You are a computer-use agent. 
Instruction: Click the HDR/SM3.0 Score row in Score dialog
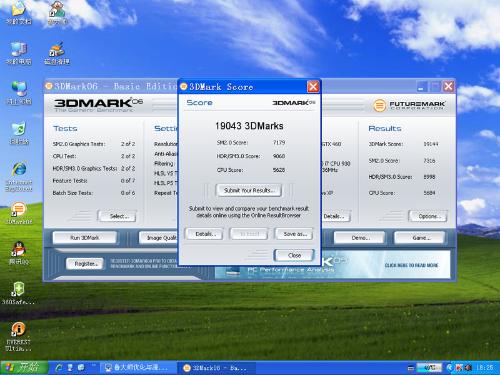pos(251,156)
